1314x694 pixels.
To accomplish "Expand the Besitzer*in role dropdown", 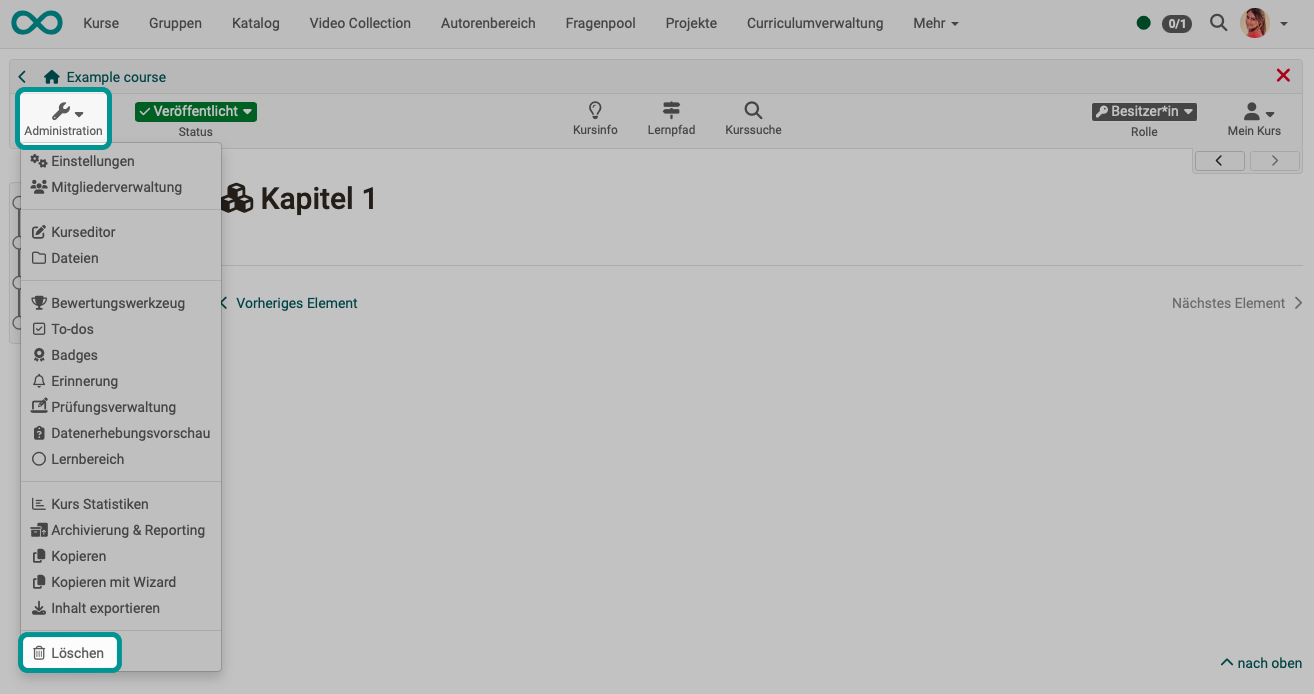I will (1144, 112).
